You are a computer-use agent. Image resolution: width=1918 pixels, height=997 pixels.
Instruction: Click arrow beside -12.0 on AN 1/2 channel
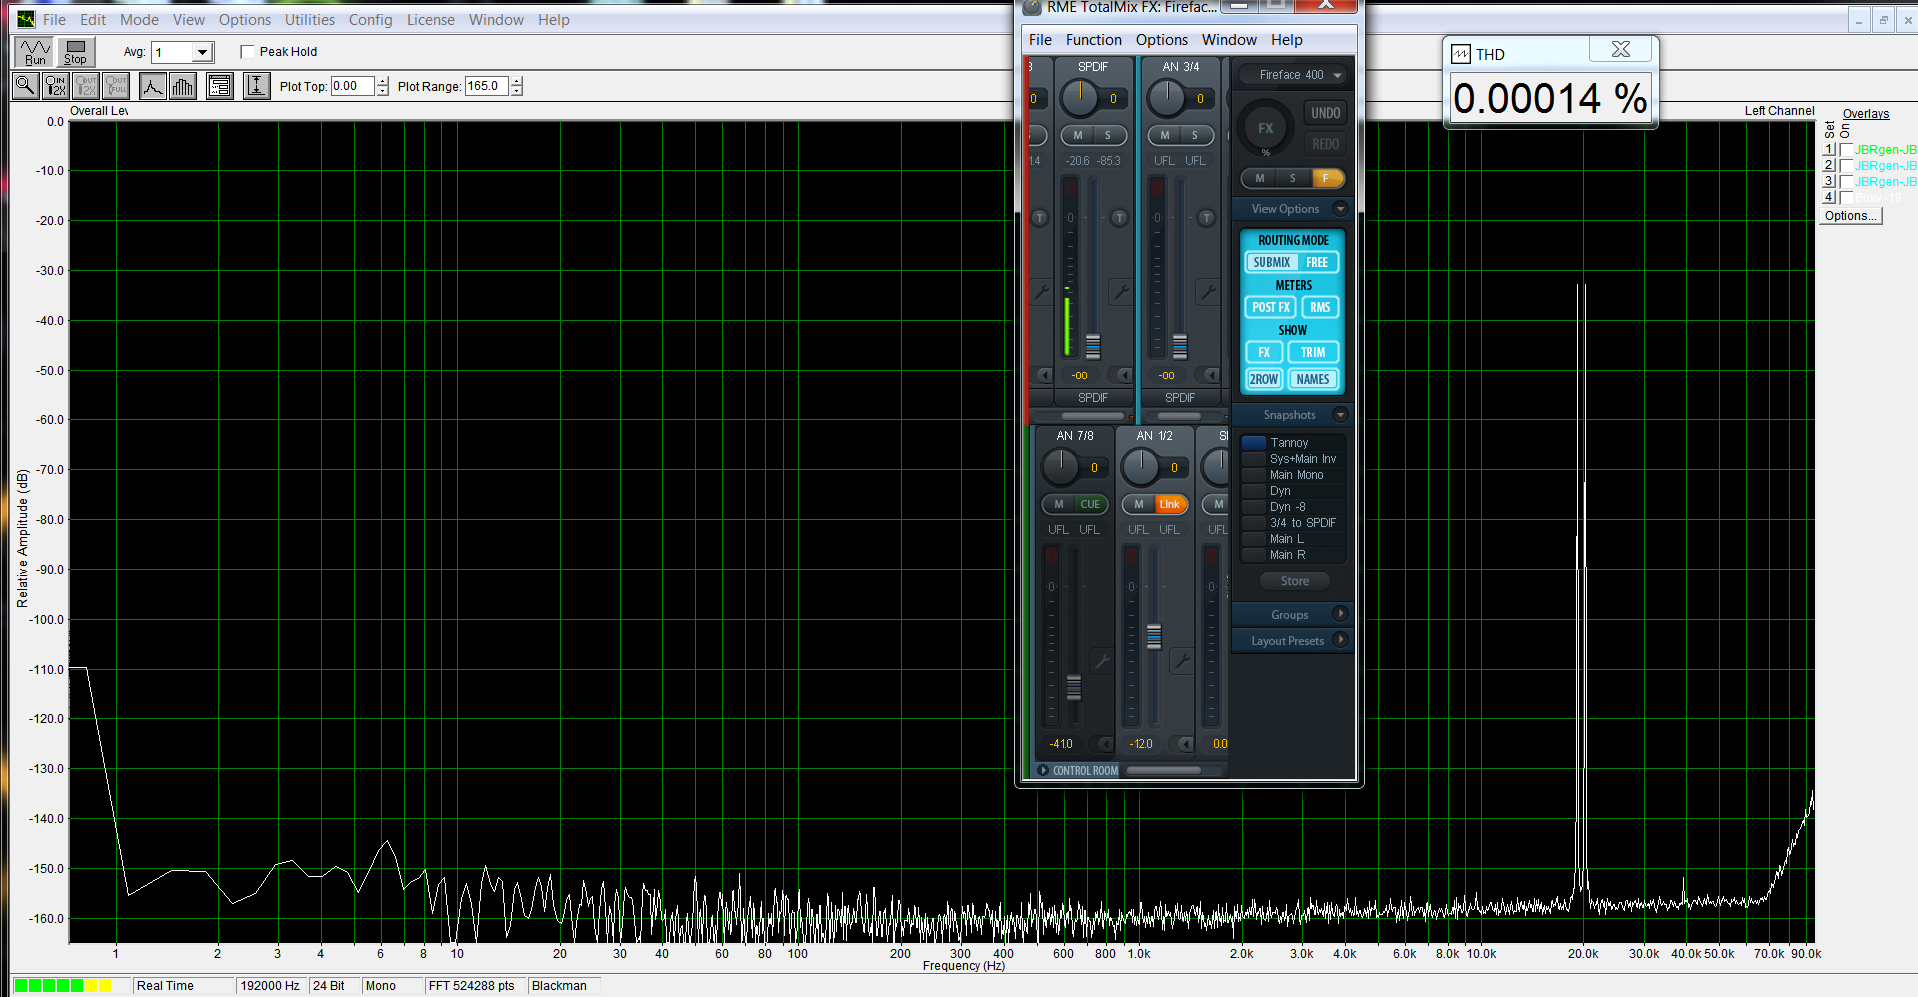[x=1185, y=743]
